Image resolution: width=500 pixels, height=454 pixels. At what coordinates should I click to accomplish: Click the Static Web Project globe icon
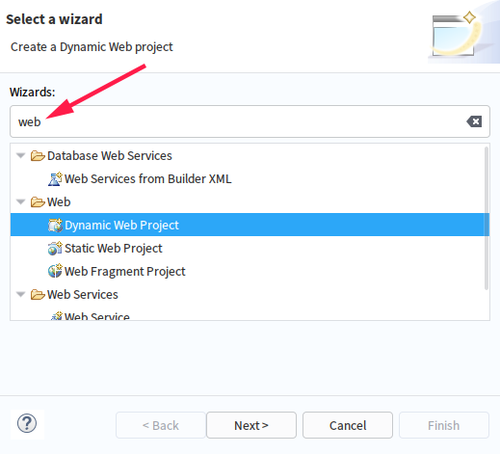55,248
